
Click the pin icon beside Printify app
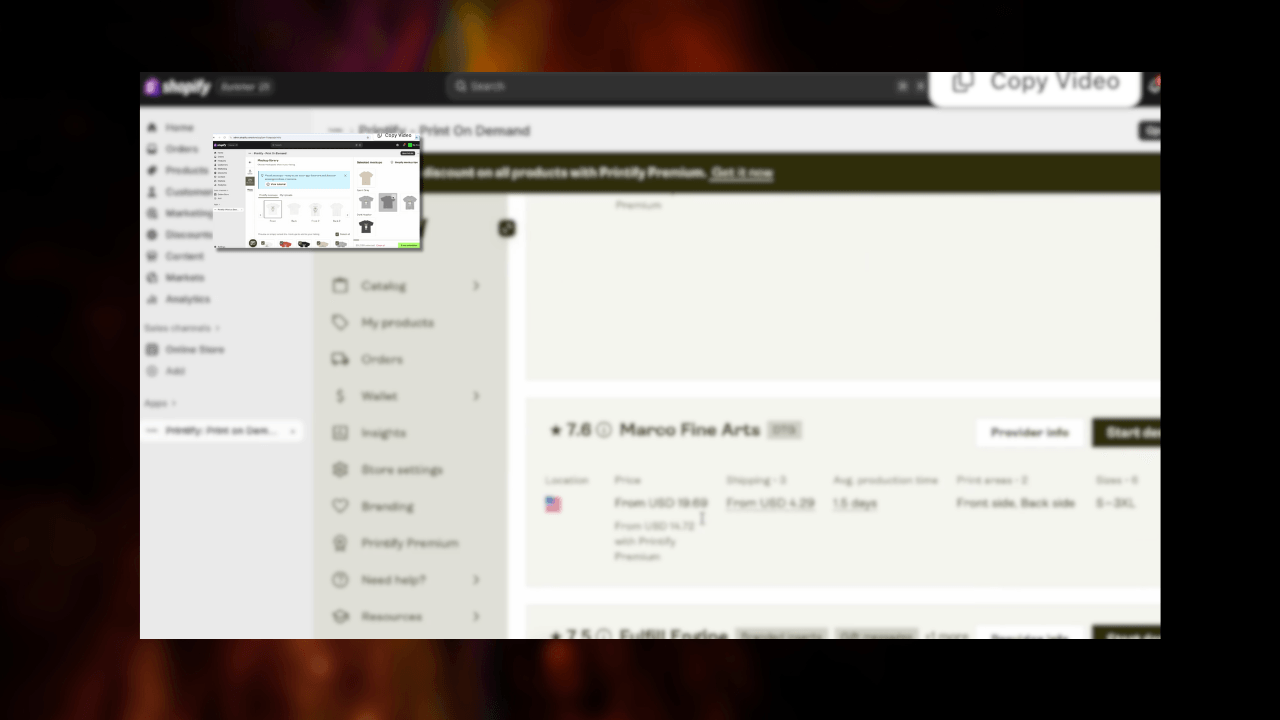pyautogui.click(x=292, y=431)
